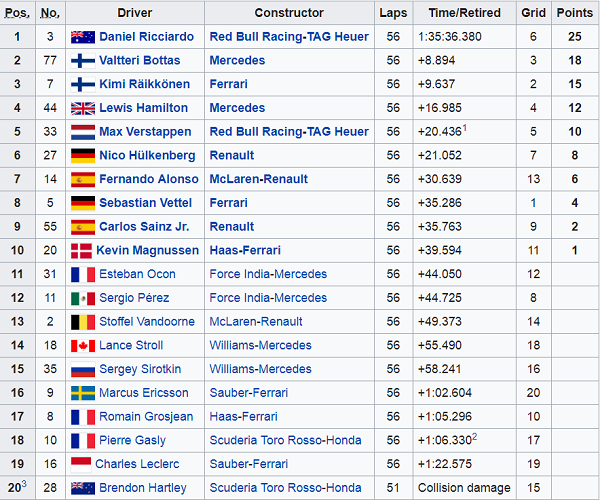Click the Mexican flag beside Sergio Pérez
The width and height of the screenshot is (600, 500).
[83, 298]
